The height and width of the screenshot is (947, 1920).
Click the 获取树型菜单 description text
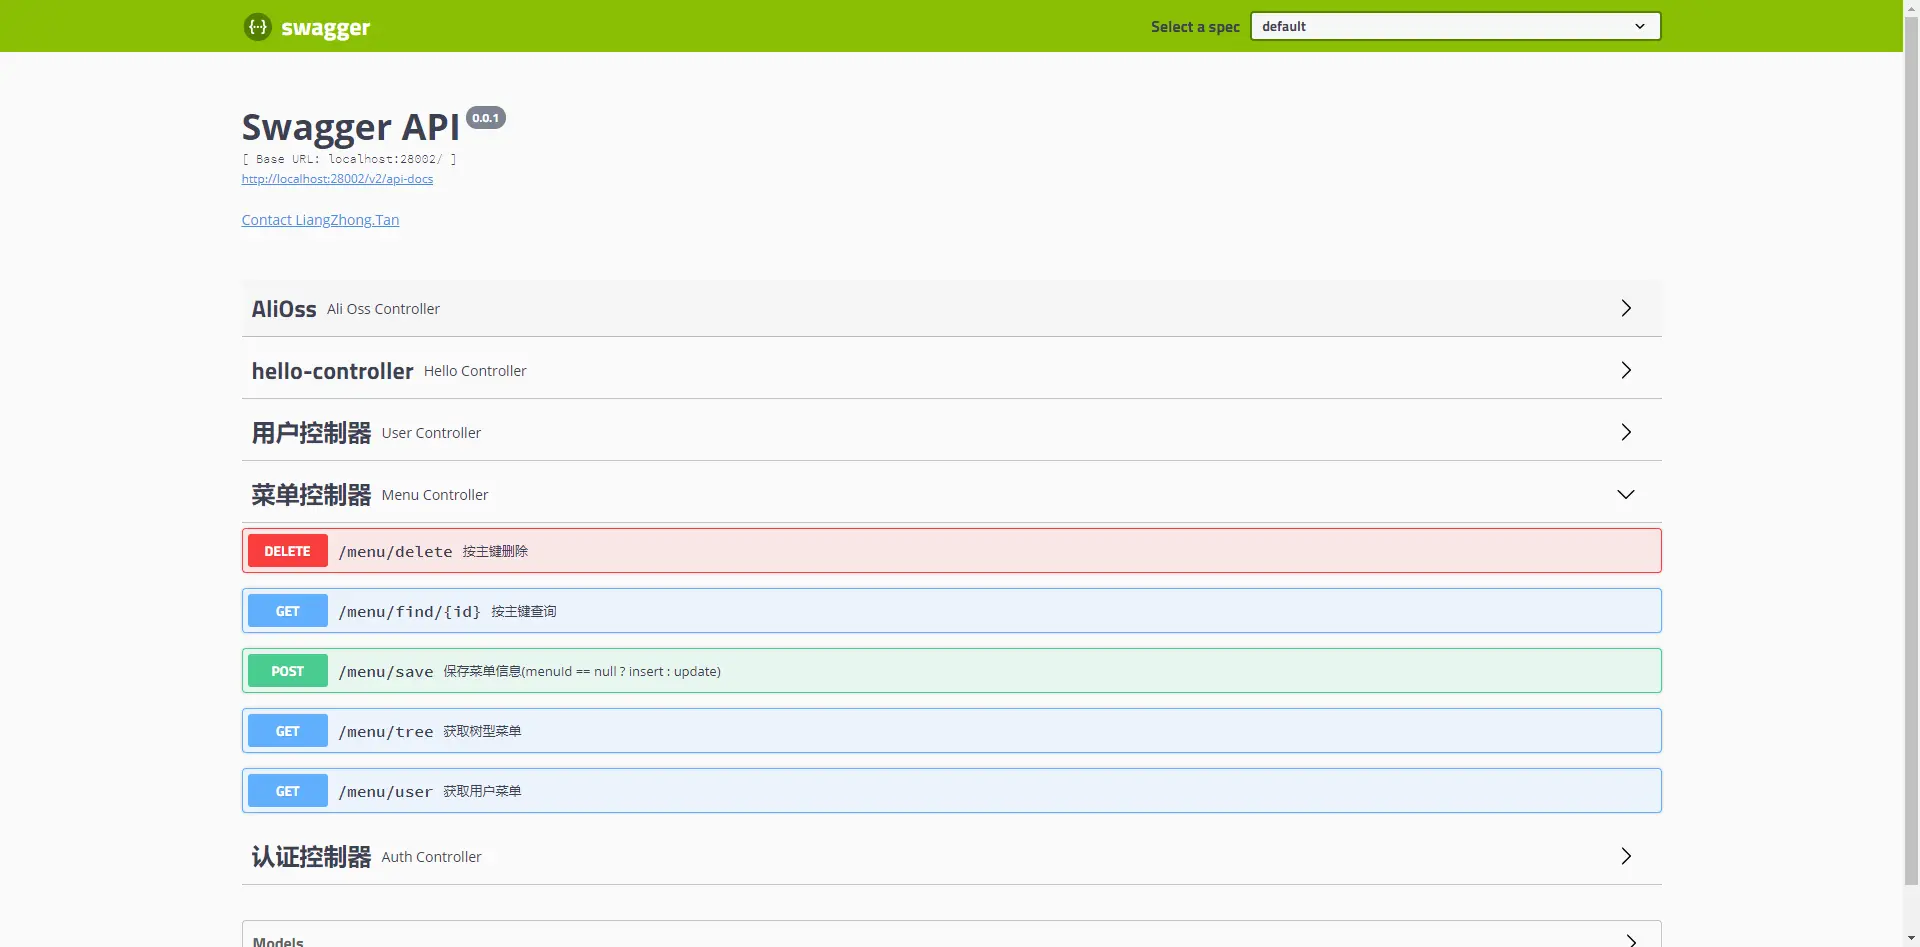tap(482, 731)
